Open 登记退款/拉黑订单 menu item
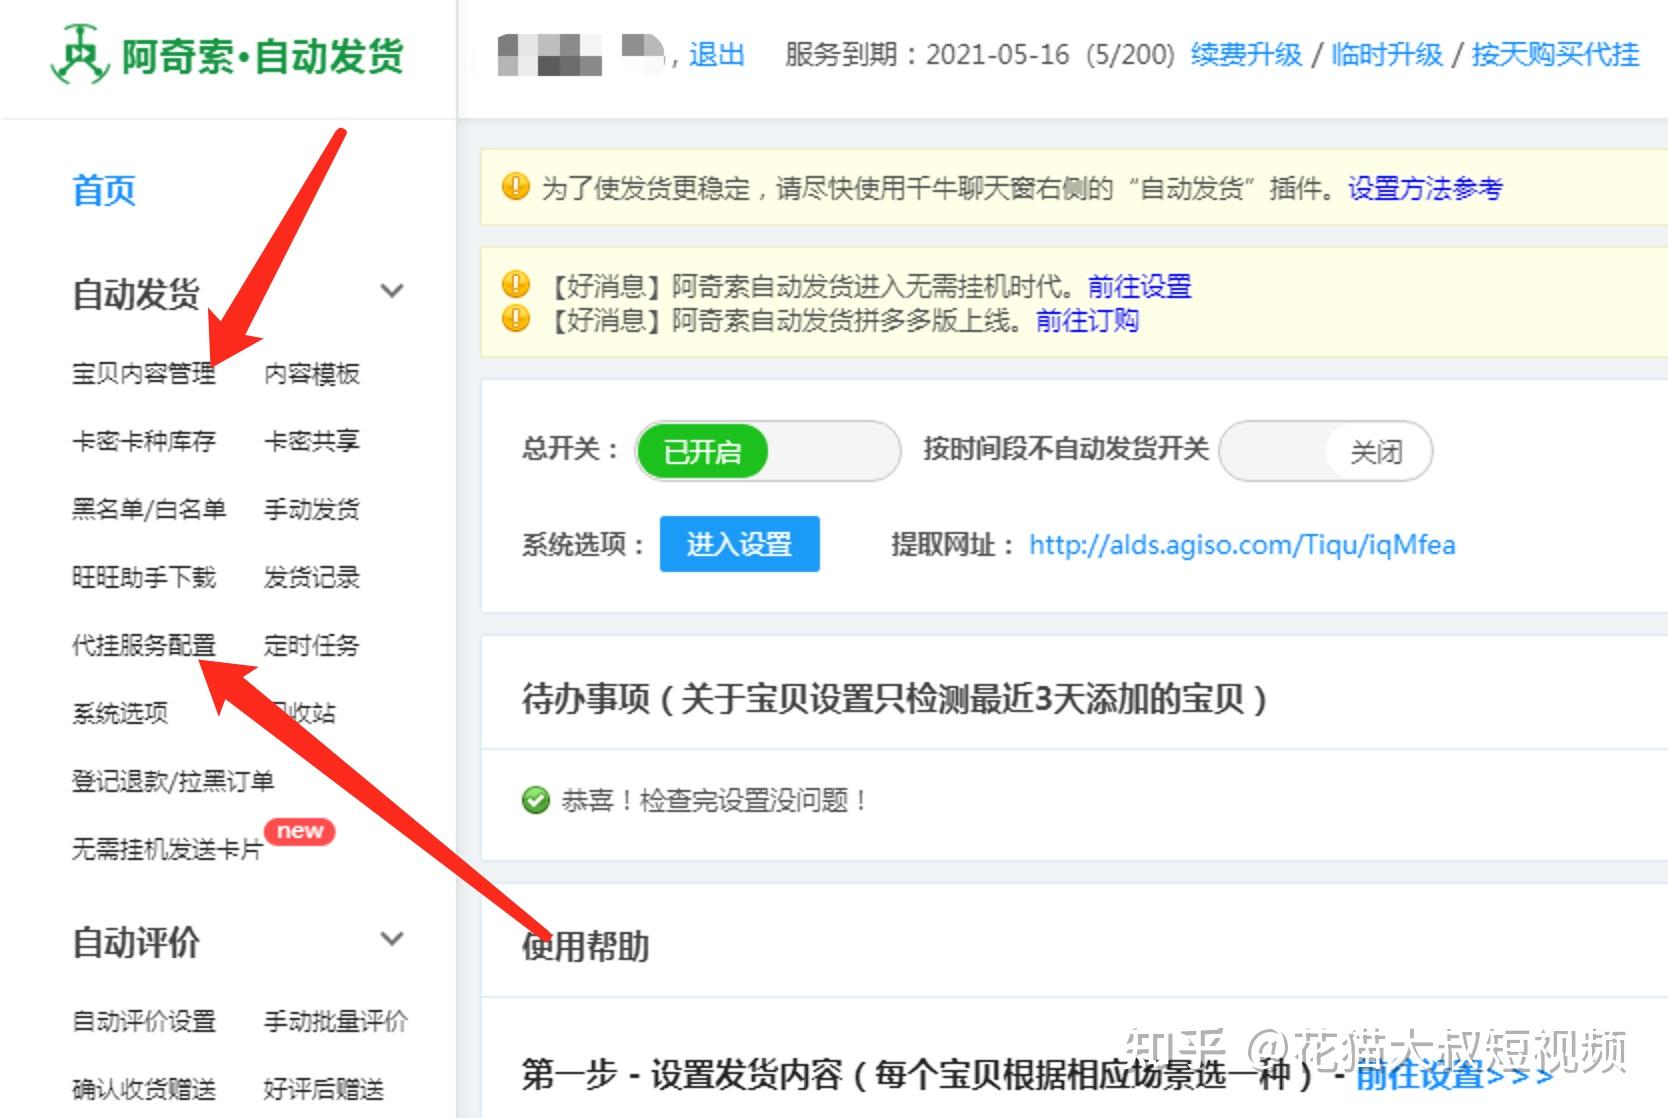The height and width of the screenshot is (1118, 1668). point(173,781)
